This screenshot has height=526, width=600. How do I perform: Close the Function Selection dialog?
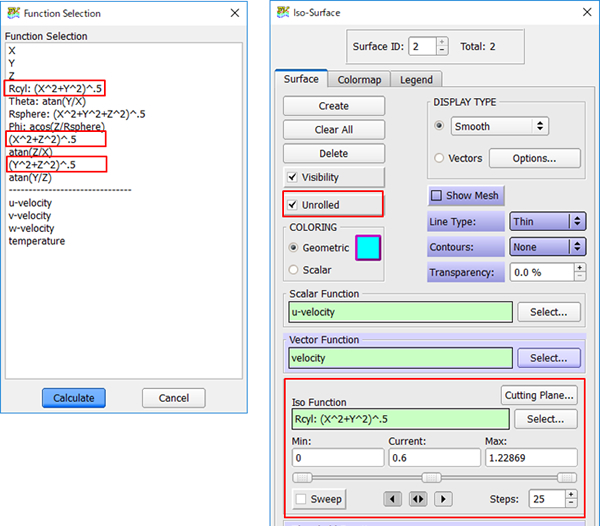(x=234, y=12)
